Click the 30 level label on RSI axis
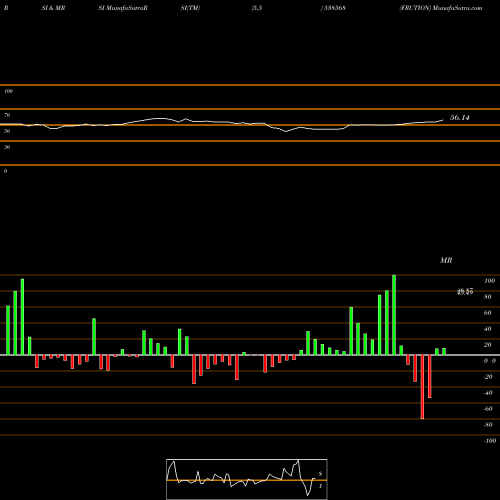Viewport: 500px width, 500px height. pos(7,147)
